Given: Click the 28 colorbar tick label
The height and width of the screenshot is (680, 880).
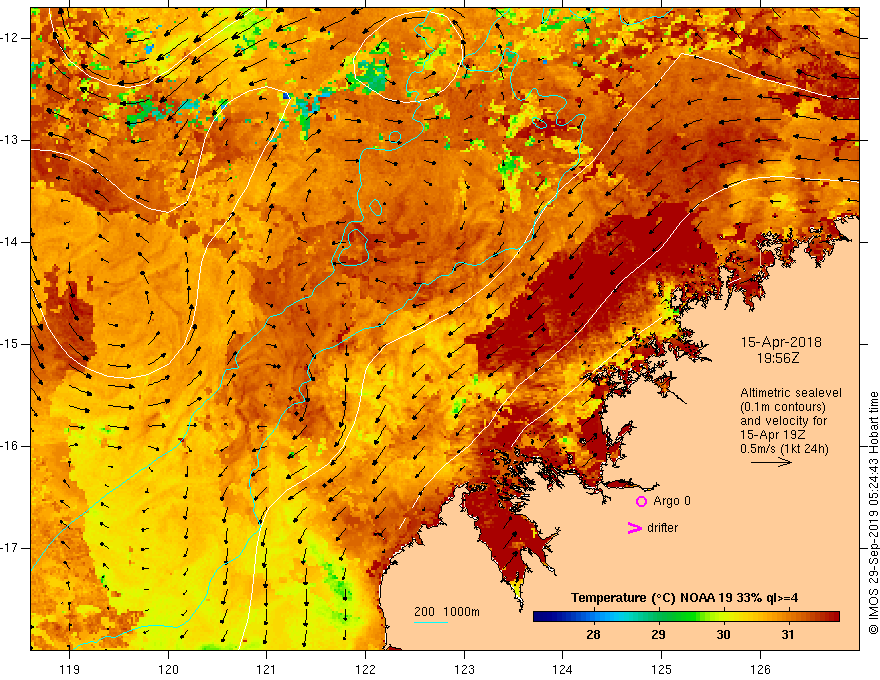Looking at the screenshot, I should [593, 635].
